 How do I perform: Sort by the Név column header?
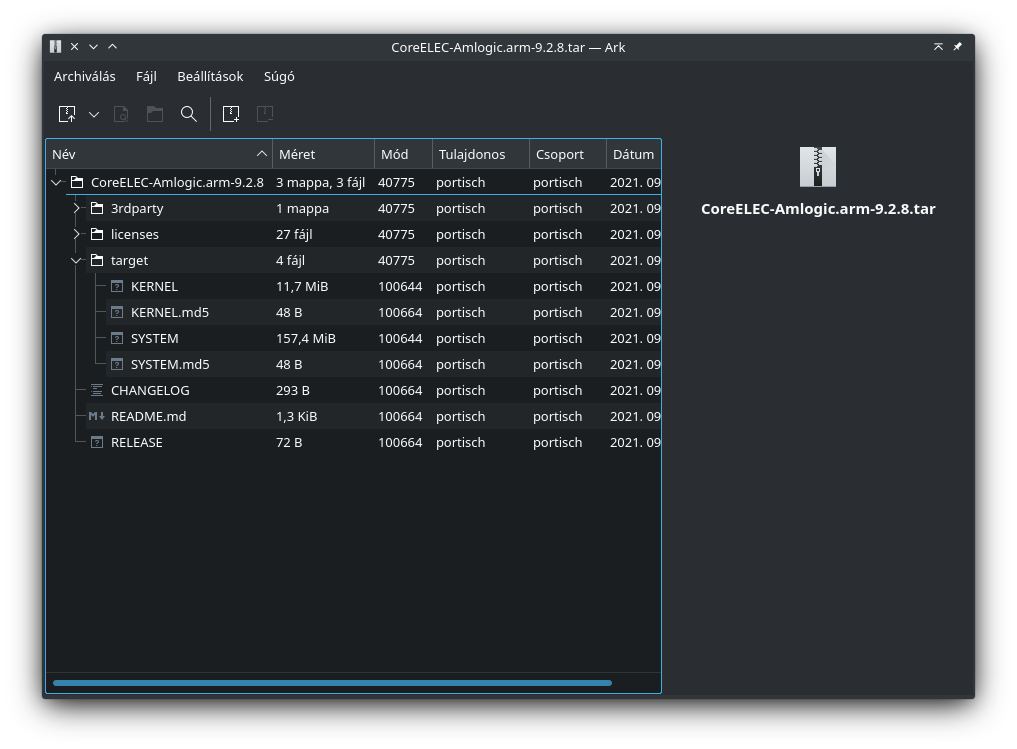pos(160,154)
